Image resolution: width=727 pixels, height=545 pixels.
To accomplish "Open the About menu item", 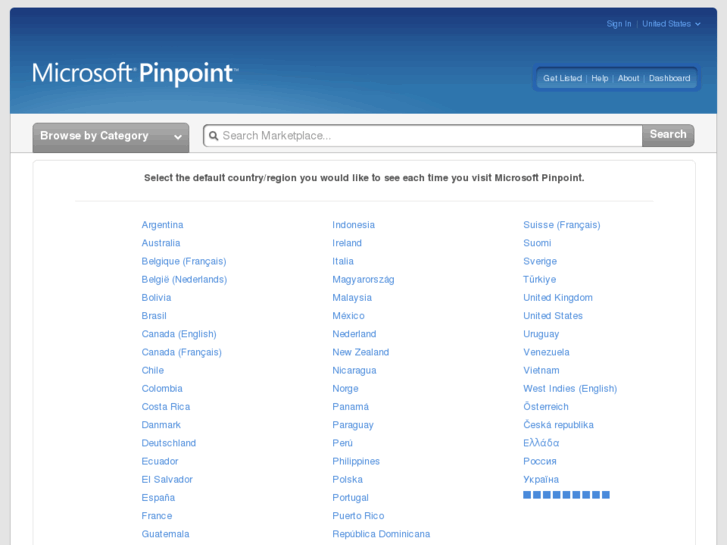I will pyautogui.click(x=628, y=78).
